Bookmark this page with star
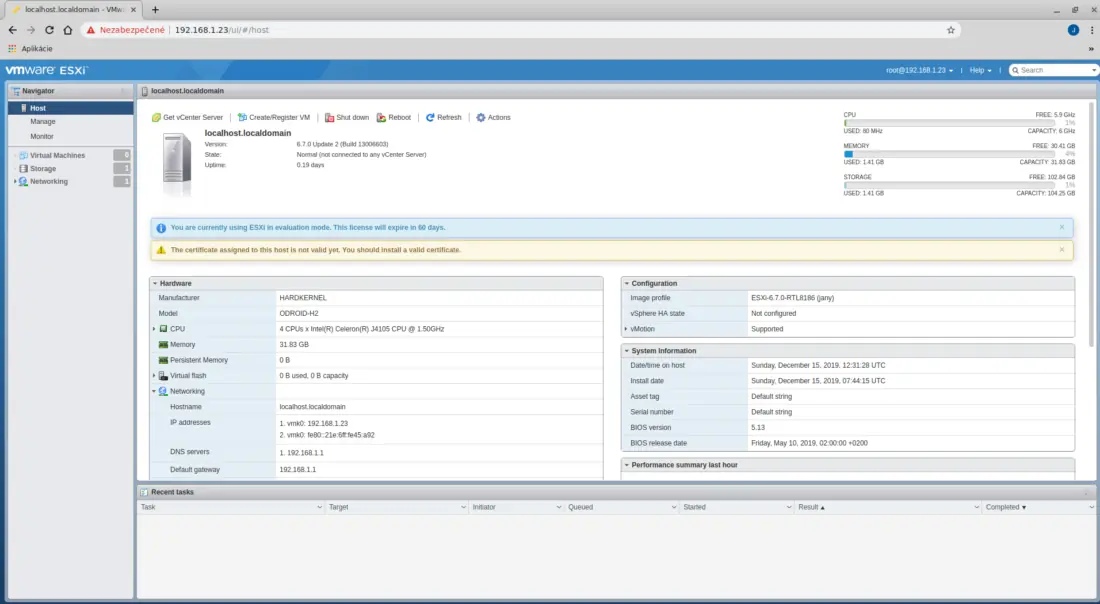 click(x=951, y=30)
